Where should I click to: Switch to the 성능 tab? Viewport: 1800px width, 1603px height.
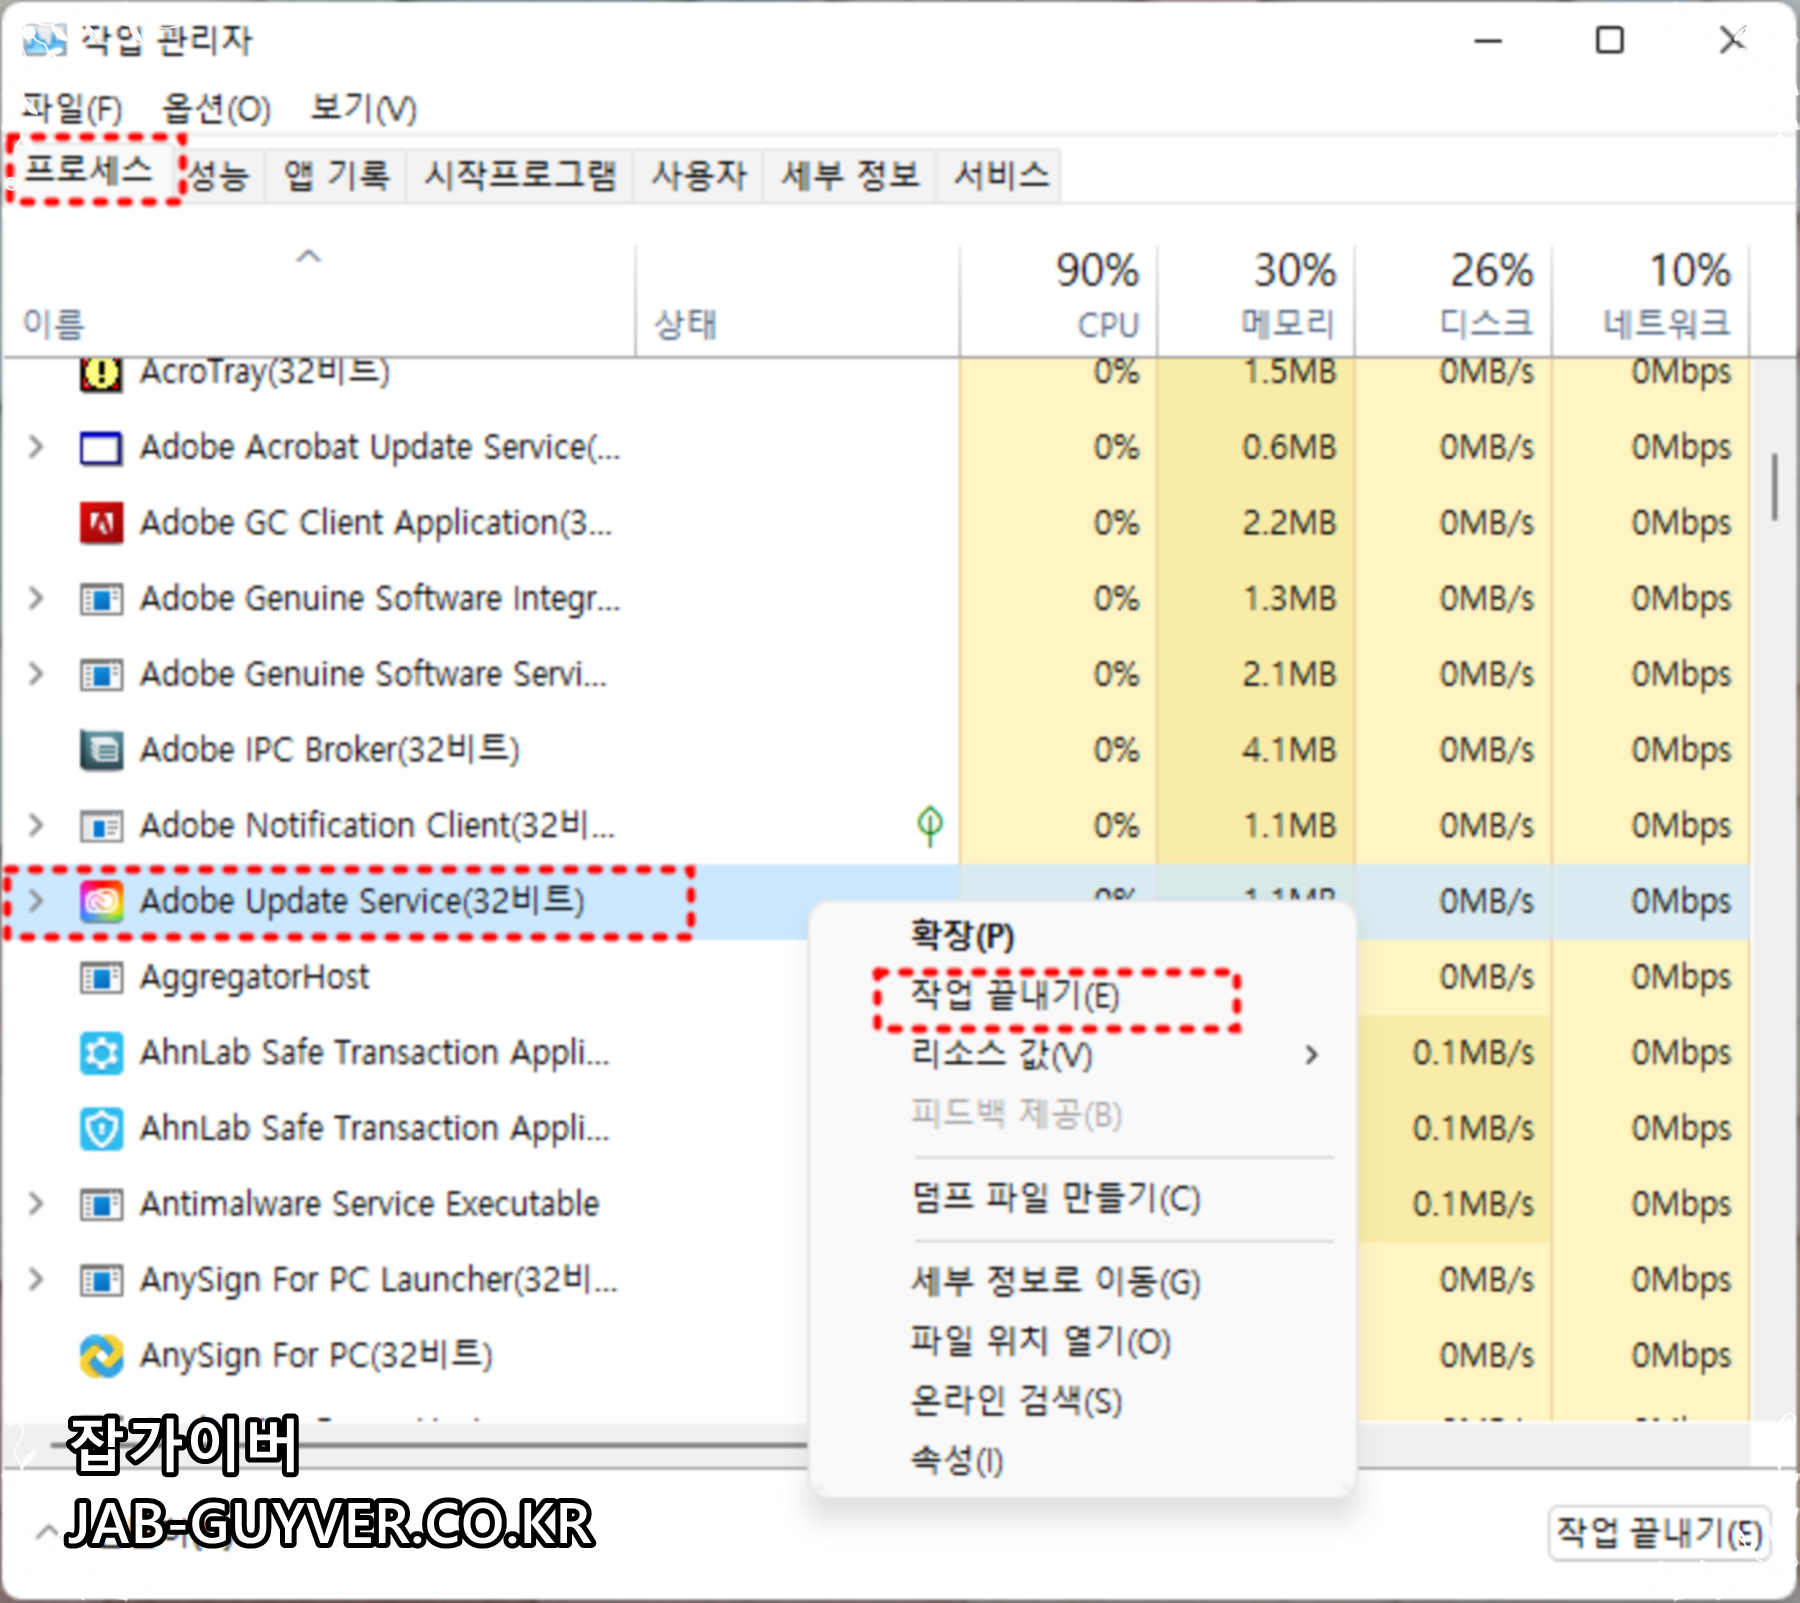tap(219, 177)
